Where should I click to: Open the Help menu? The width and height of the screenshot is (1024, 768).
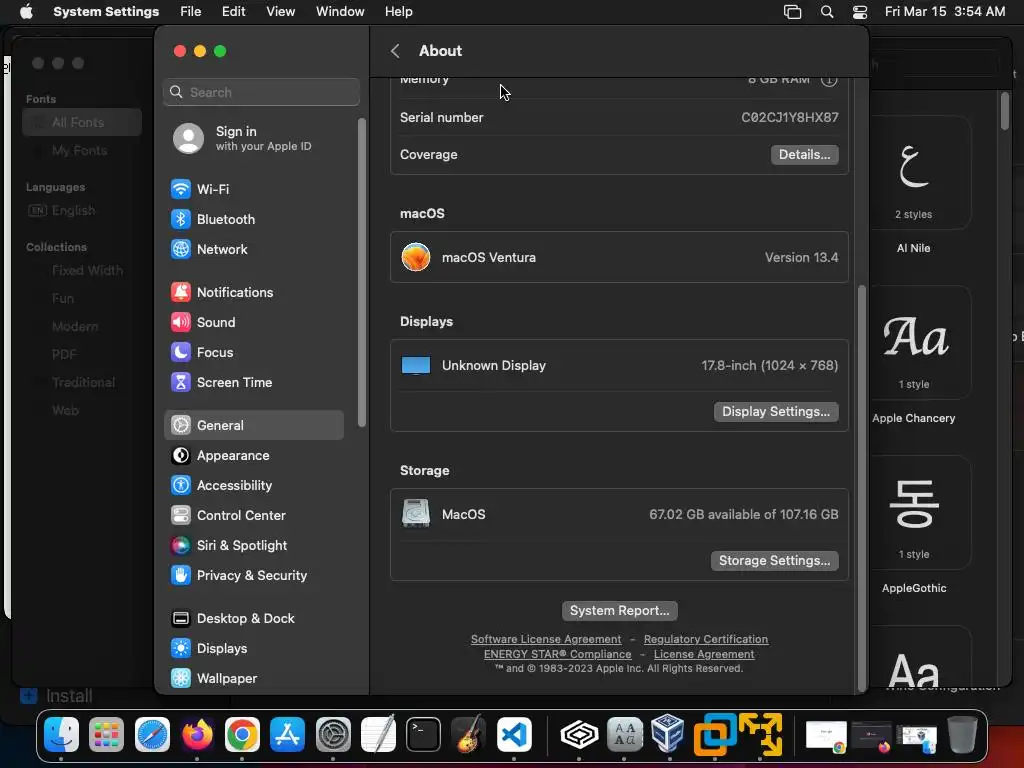[x=398, y=12]
